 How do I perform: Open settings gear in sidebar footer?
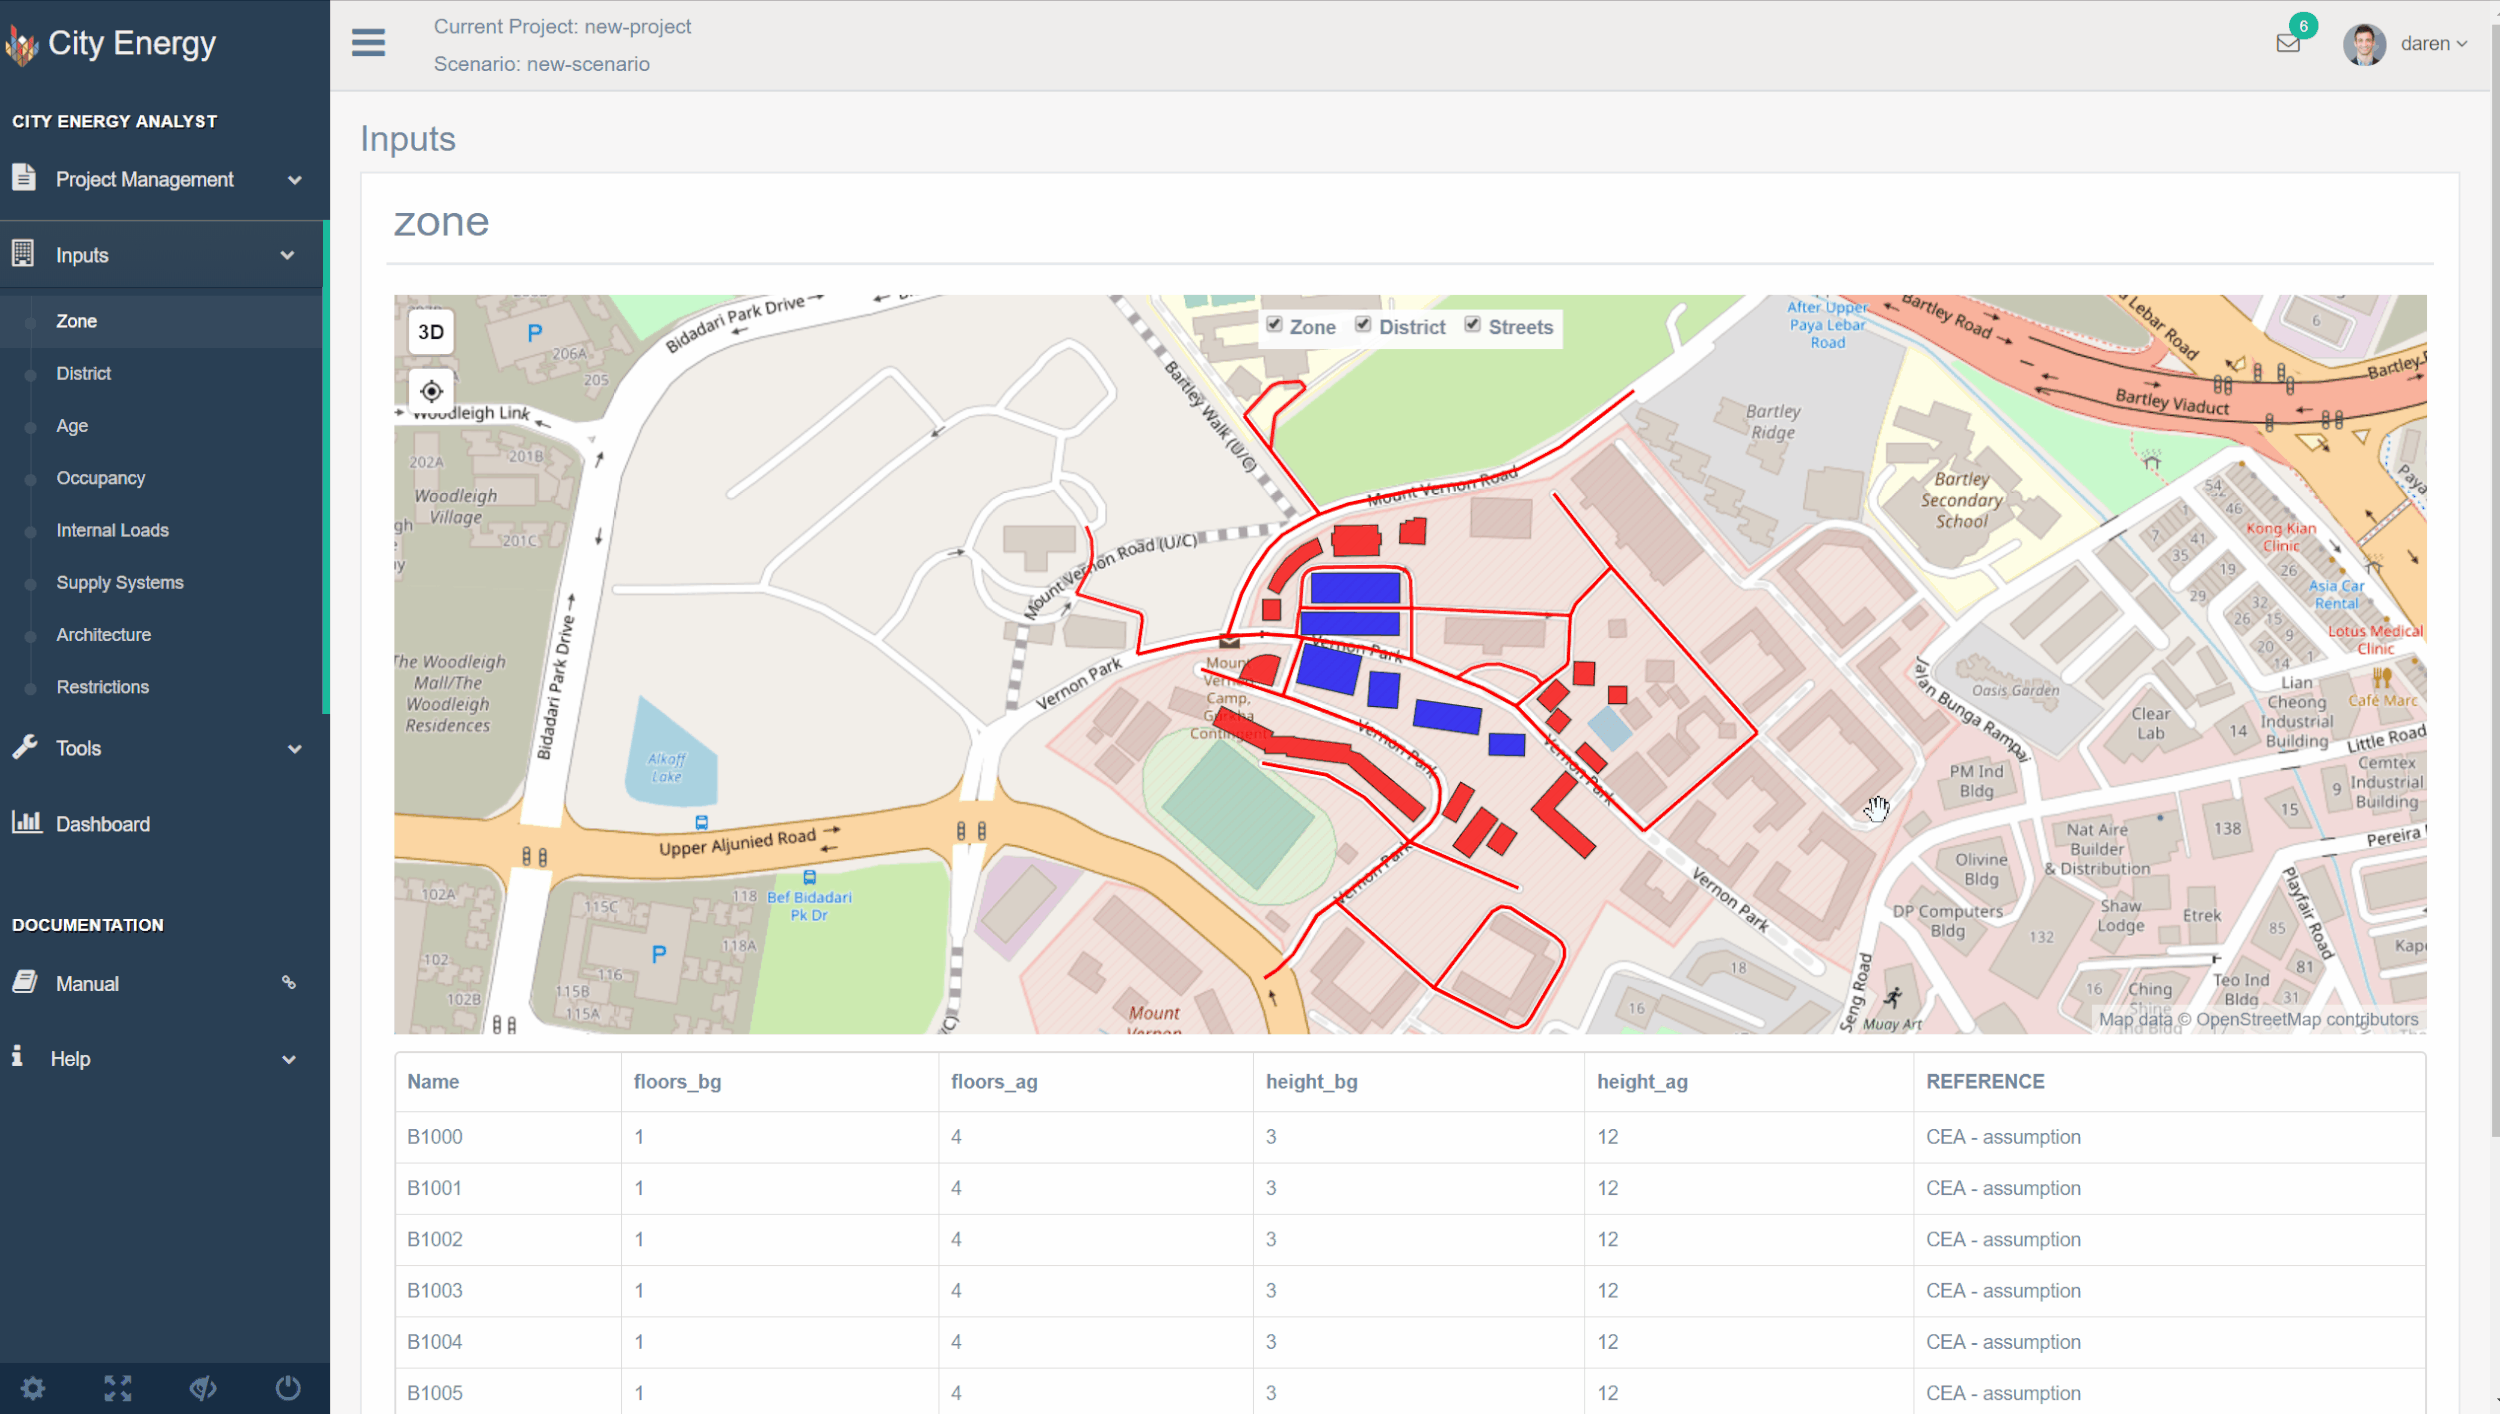33,1388
